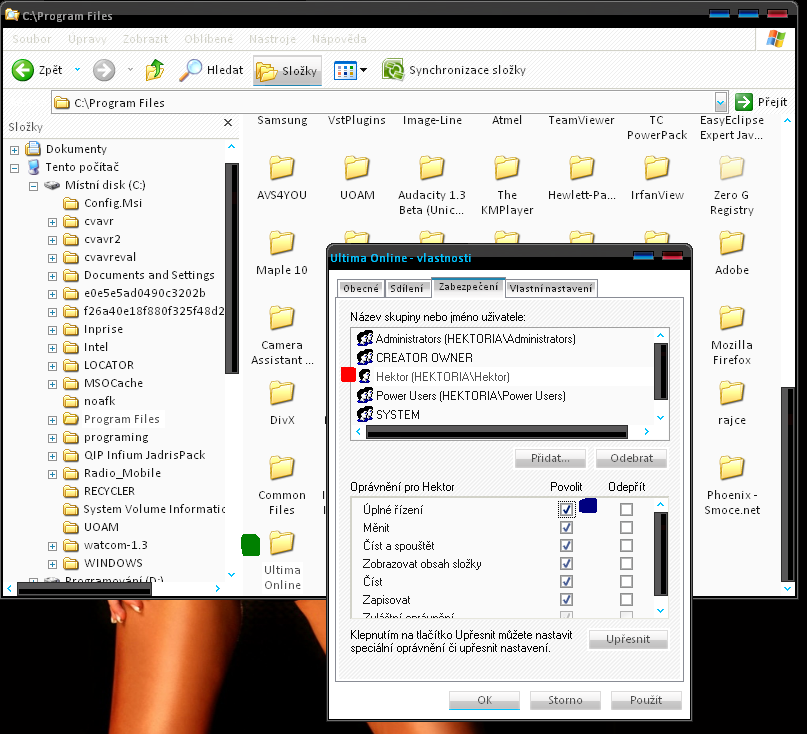This screenshot has width=807, height=734.
Task: Click the green Přejít go arrow
Action: [744, 102]
